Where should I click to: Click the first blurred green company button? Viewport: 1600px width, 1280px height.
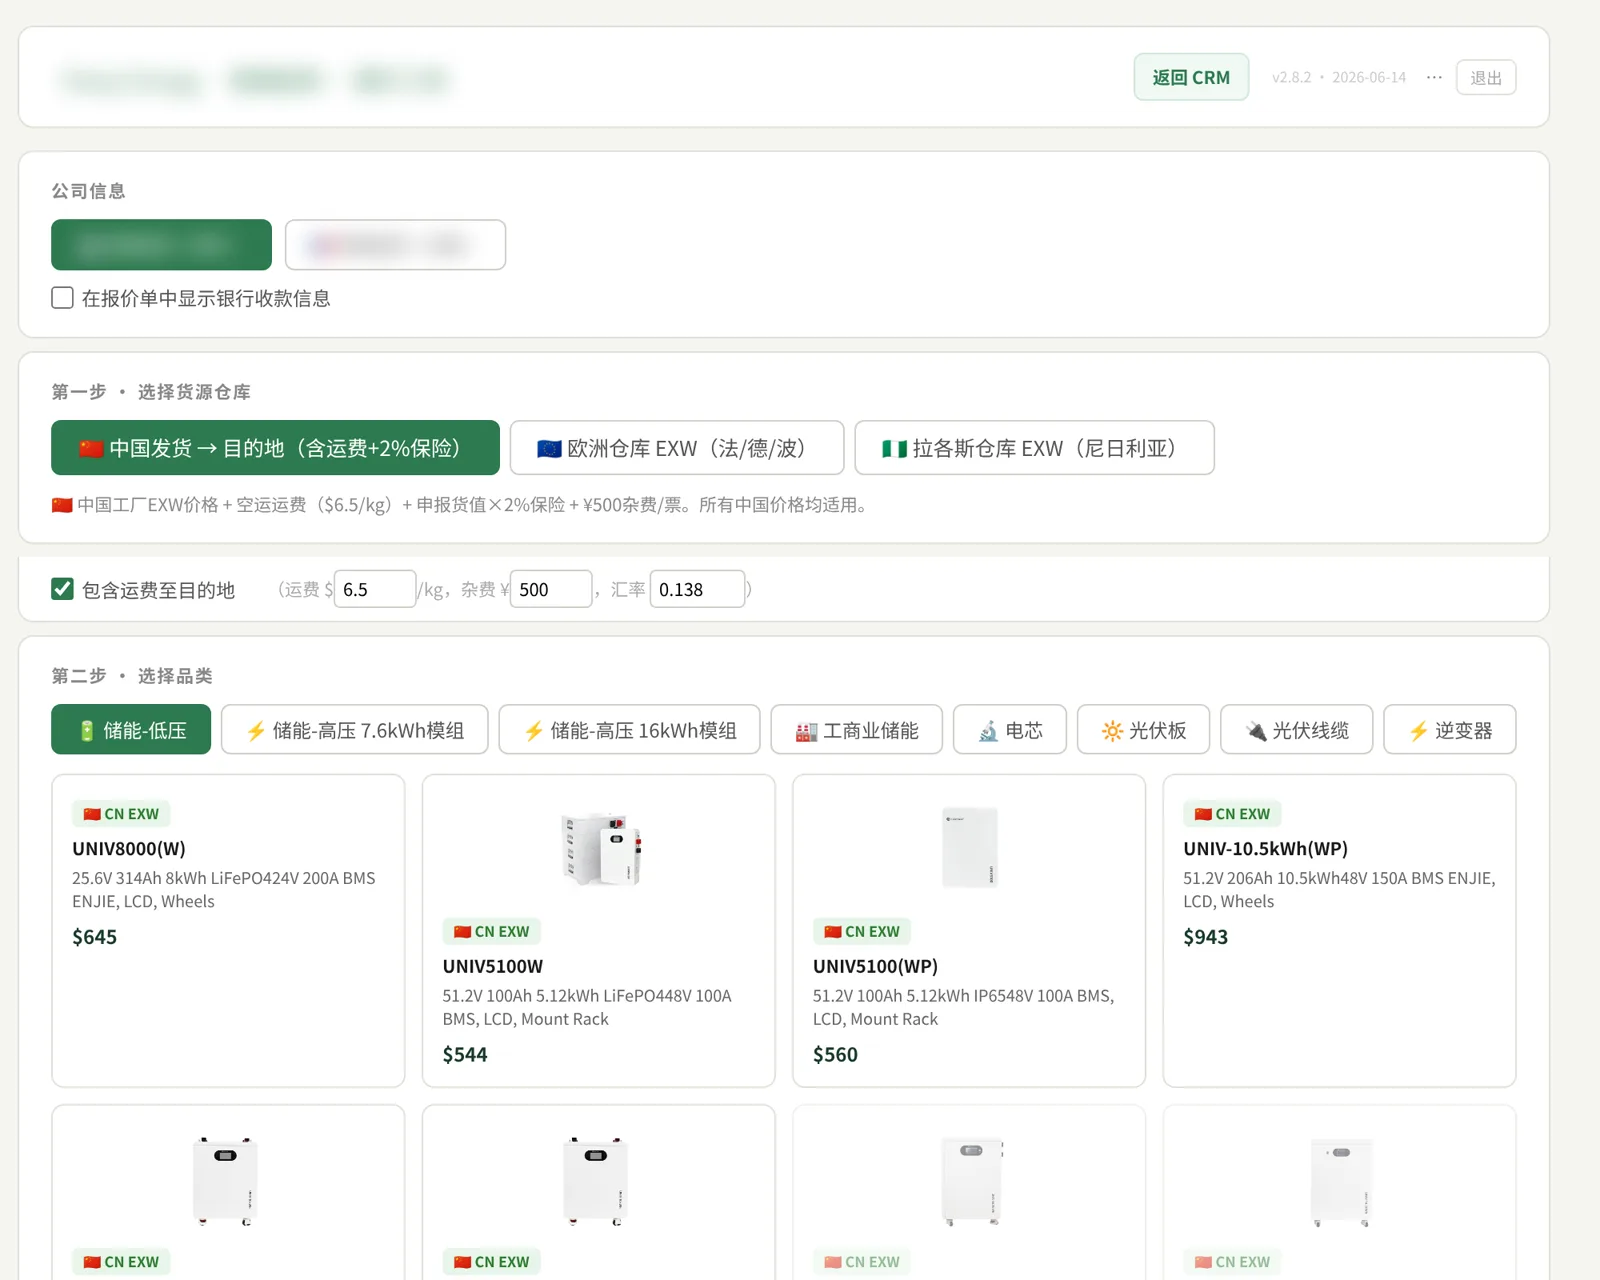[161, 245]
